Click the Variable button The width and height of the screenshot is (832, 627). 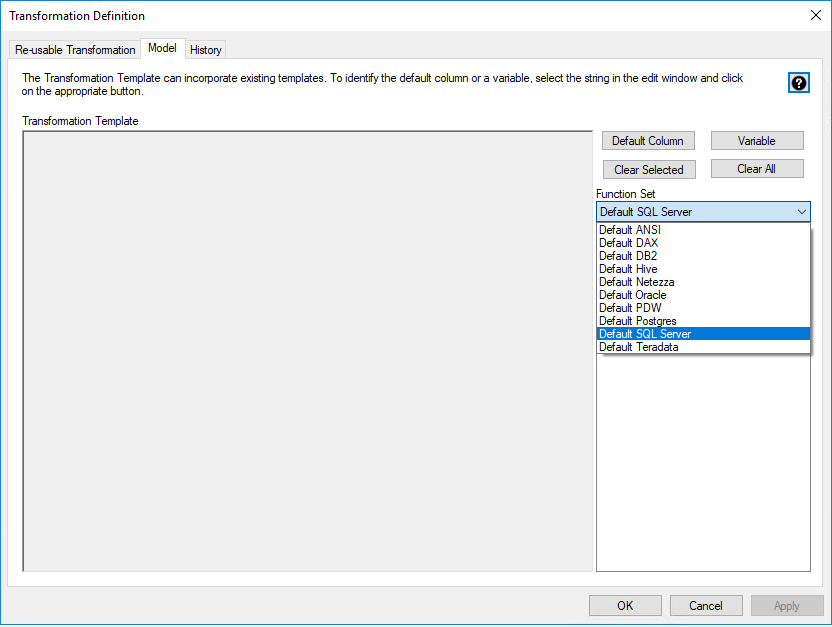point(756,141)
